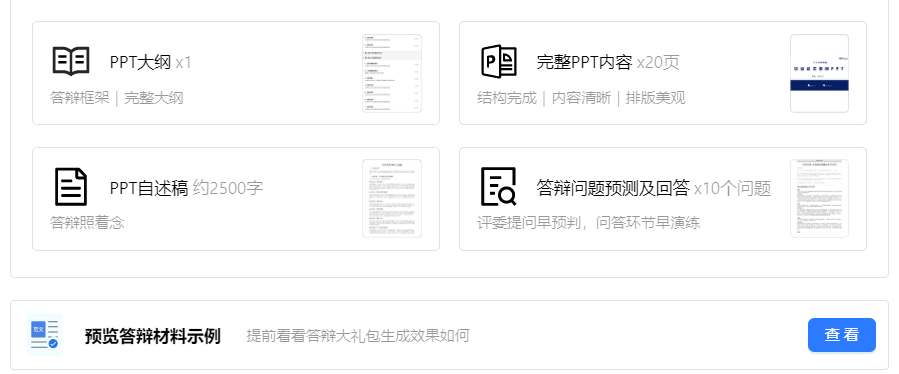Image resolution: width=899 pixels, height=374 pixels.
Task: Open the 完整PPT内容 cover slide thumbnail
Action: (819, 73)
